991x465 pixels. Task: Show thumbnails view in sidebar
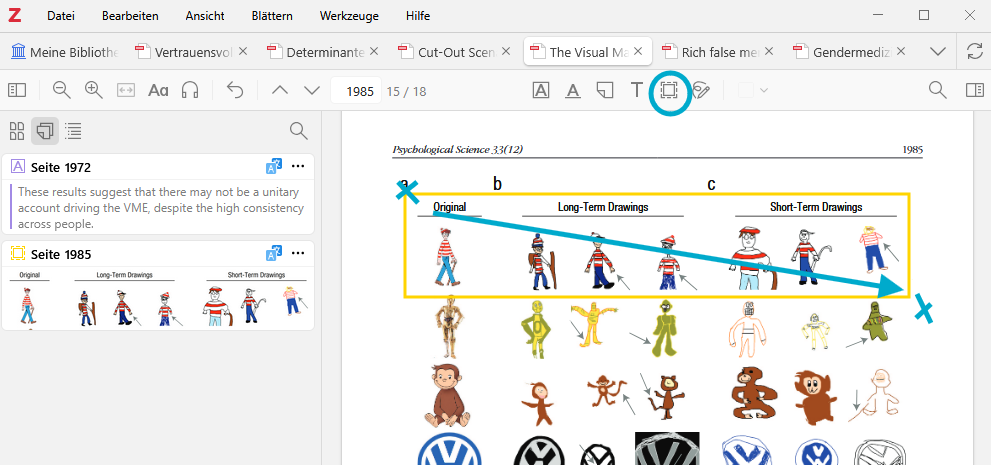17,131
